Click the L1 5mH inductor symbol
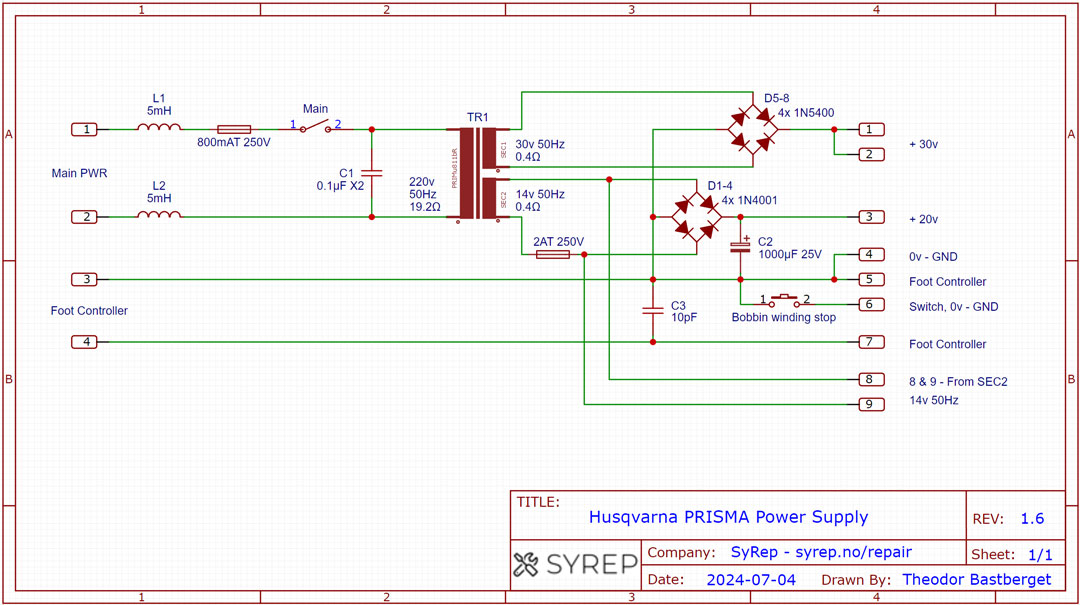The height and width of the screenshot is (605, 1080). (x=159, y=127)
